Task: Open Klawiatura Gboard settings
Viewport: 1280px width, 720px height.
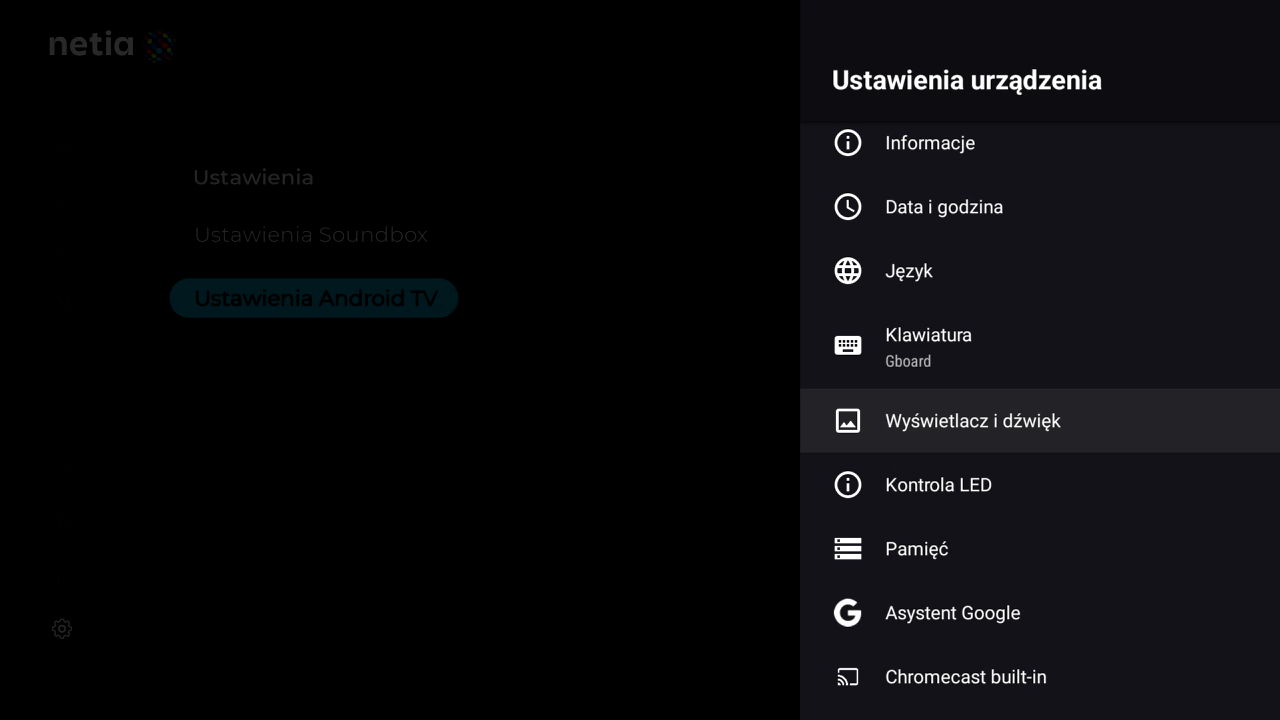Action: [1040, 346]
